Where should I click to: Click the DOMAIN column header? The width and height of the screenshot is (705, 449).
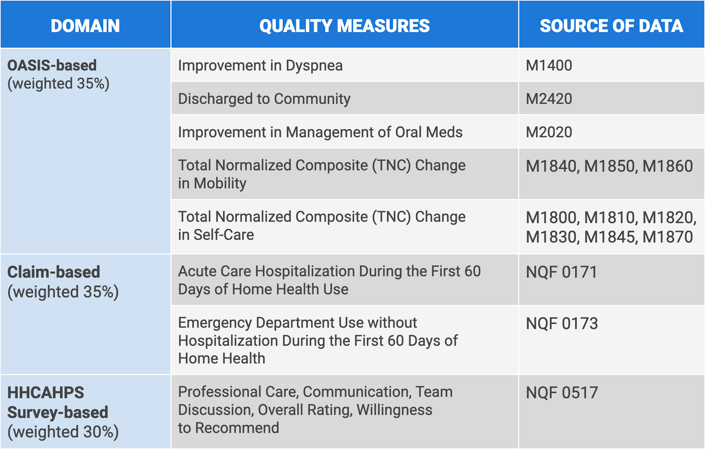85,26
